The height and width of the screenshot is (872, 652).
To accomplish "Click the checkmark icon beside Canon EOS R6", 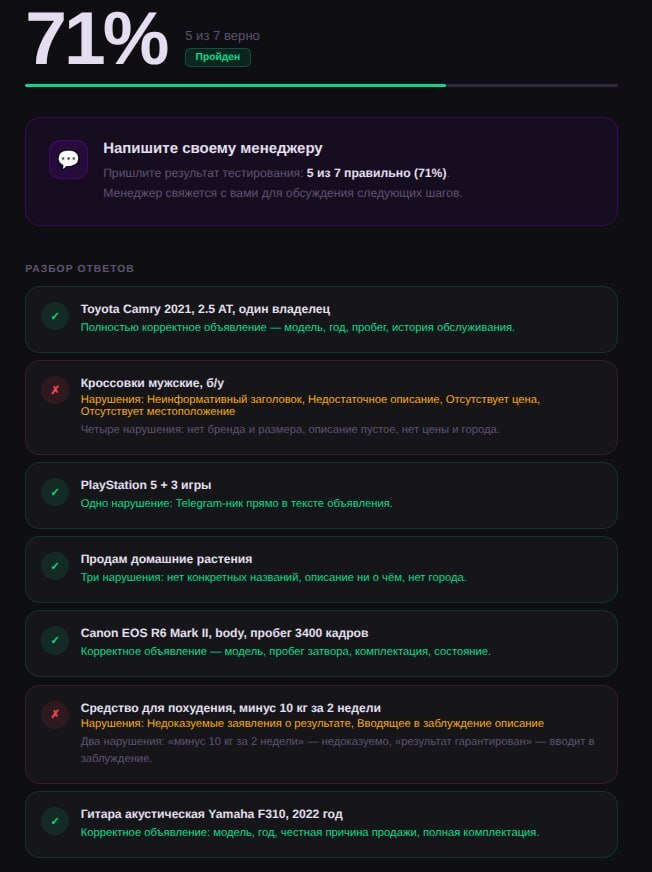I will tap(55, 640).
